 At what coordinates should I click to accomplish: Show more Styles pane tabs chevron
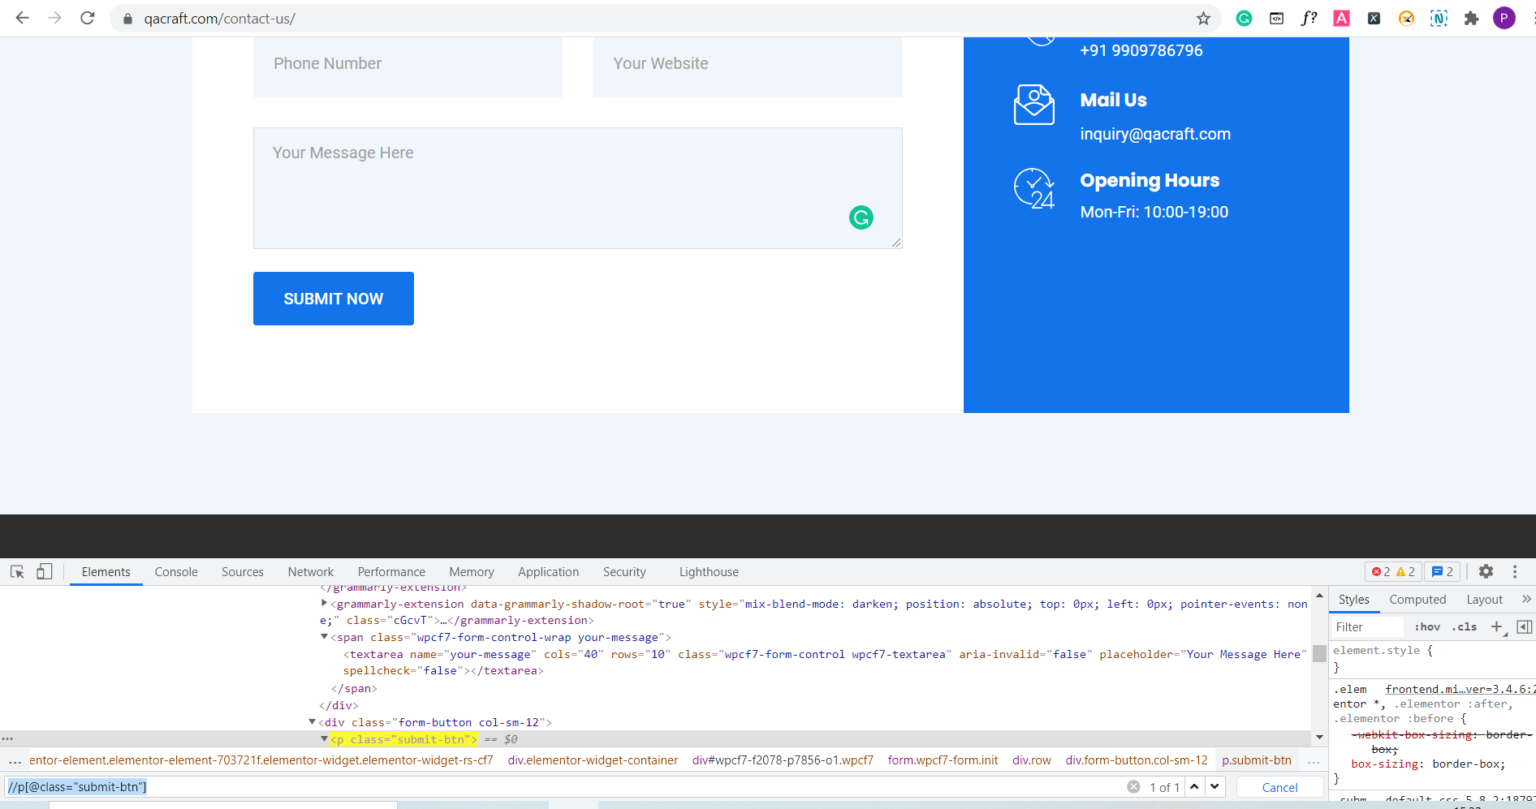[1526, 599]
